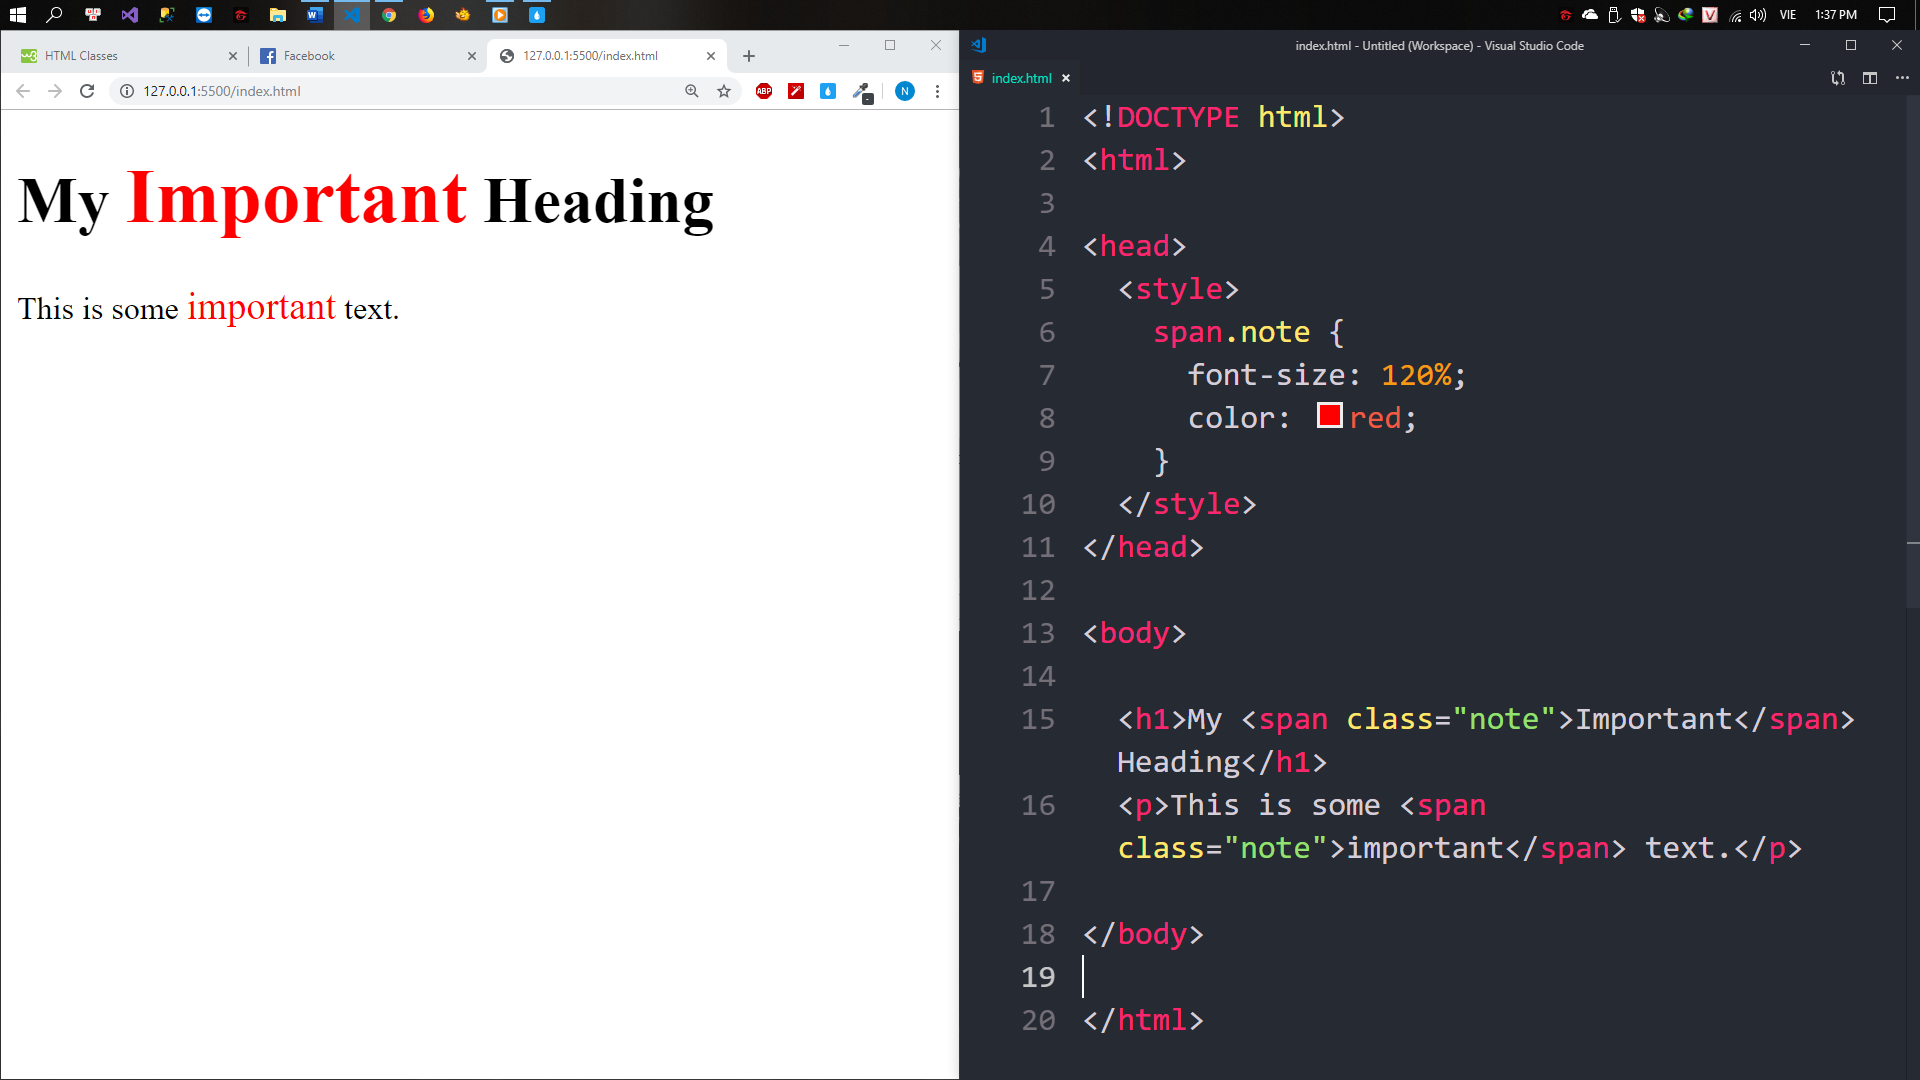The width and height of the screenshot is (1920, 1080).
Task: Open a new Chrome tab
Action: coord(749,56)
